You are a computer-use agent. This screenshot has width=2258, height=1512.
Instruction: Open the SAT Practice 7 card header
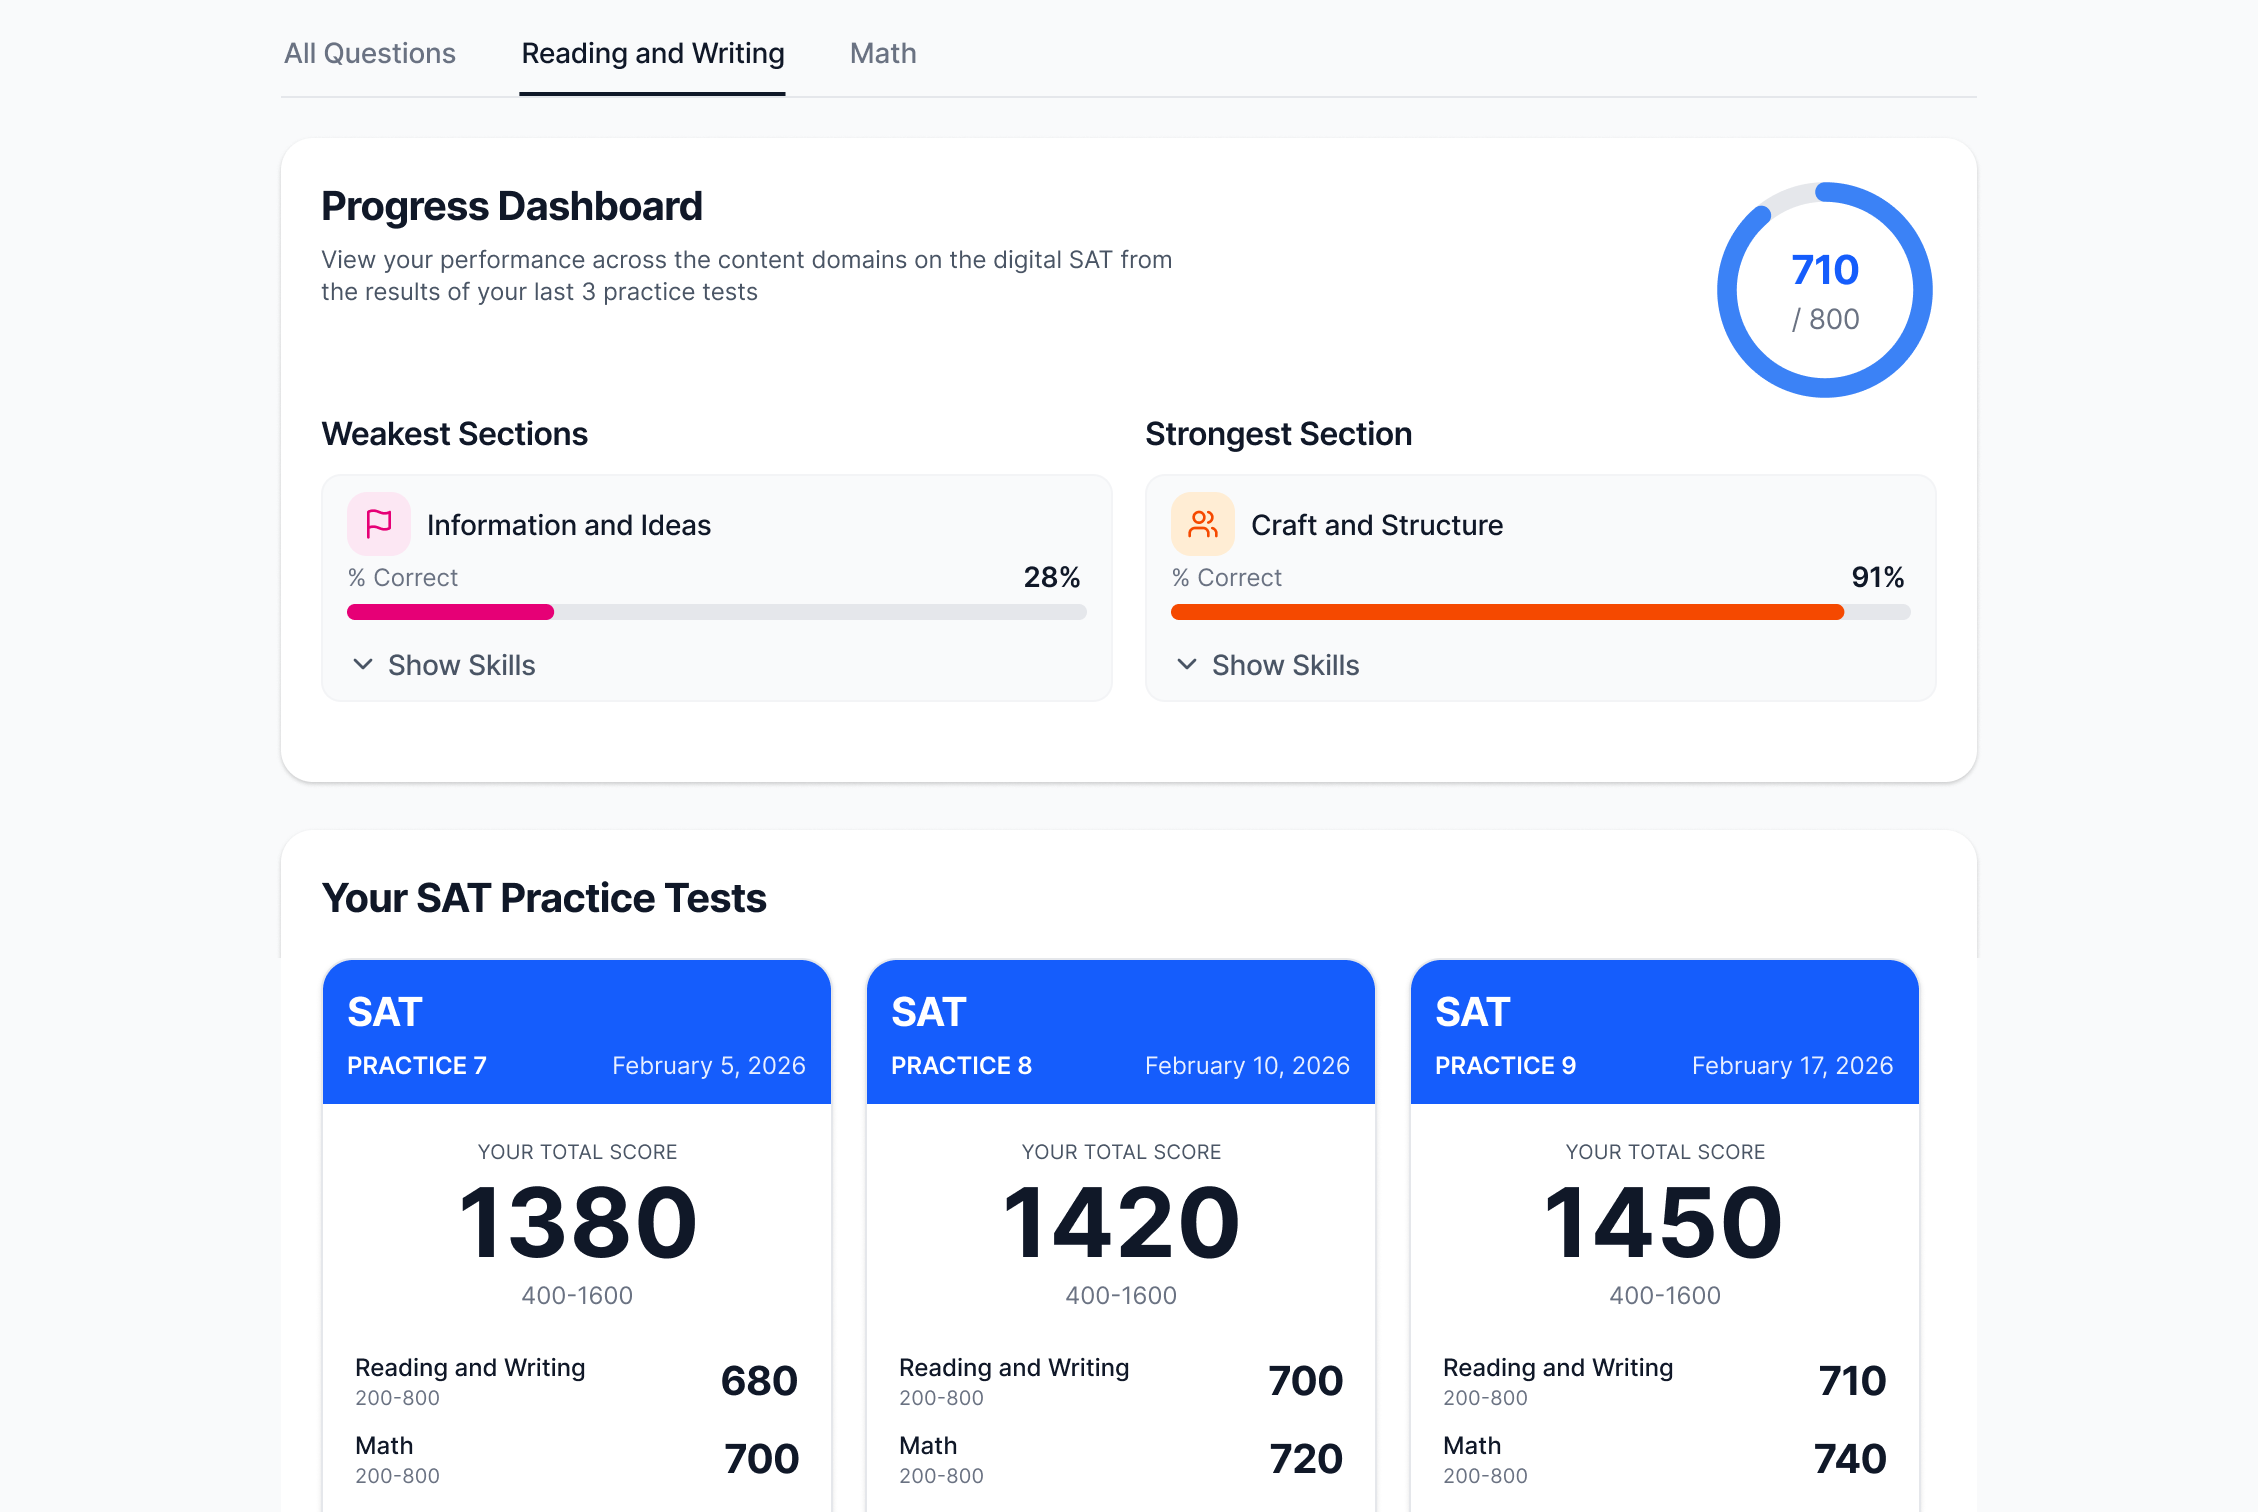tap(577, 1032)
